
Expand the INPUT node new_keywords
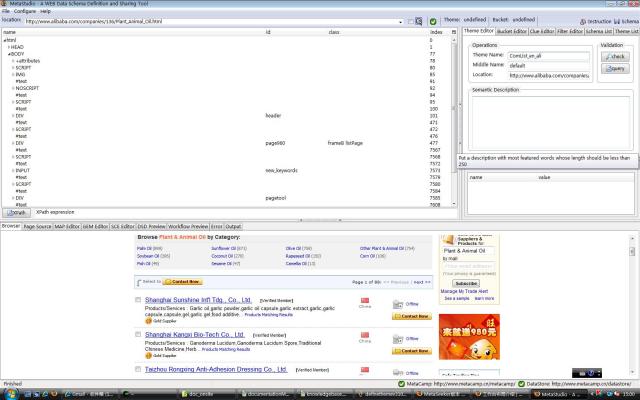coord(13,171)
